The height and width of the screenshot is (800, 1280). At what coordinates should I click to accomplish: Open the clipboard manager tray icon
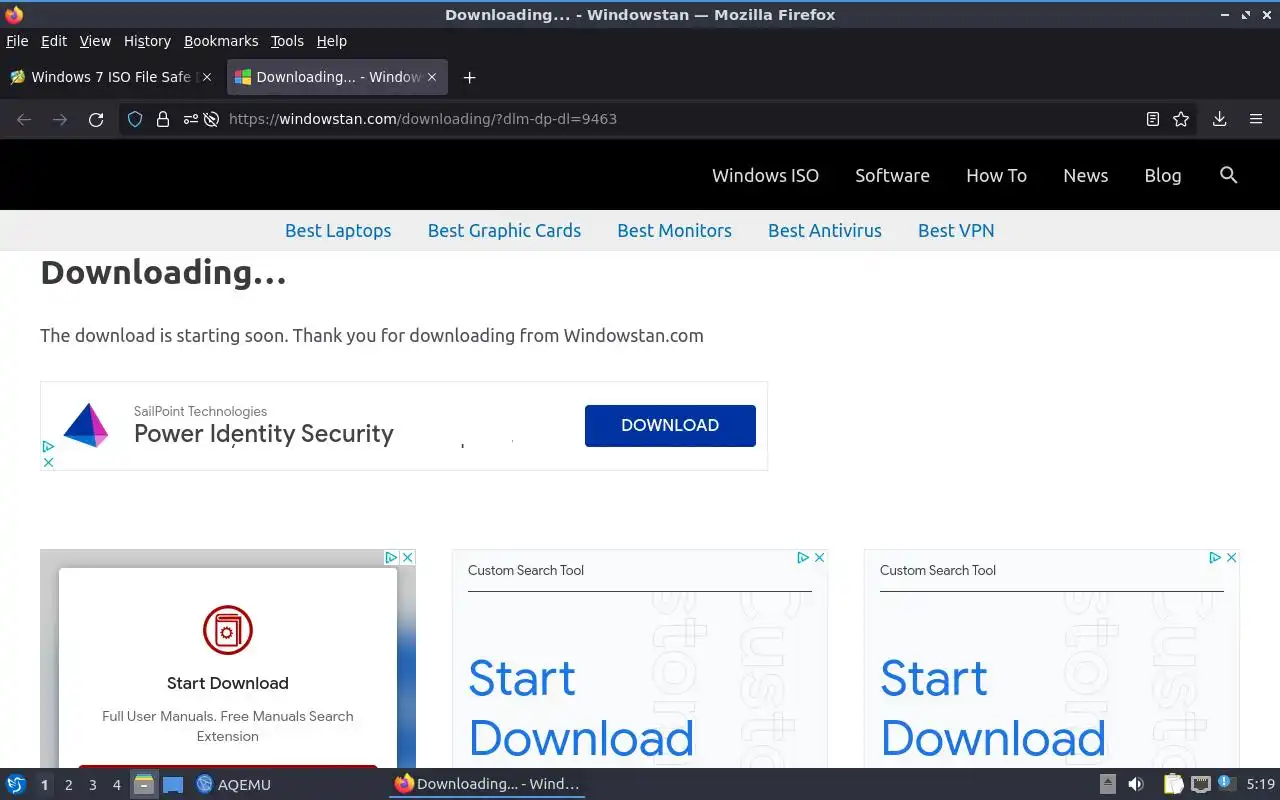(x=1173, y=784)
